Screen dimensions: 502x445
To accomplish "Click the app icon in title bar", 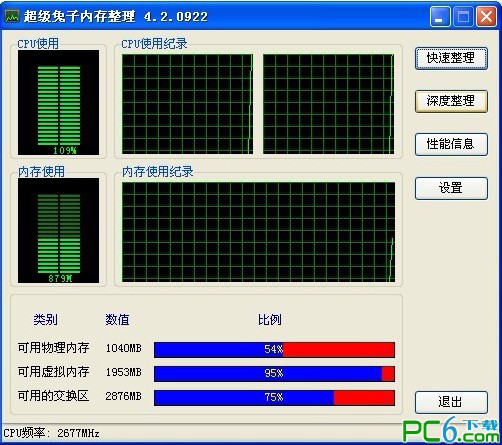I will coord(12,16).
